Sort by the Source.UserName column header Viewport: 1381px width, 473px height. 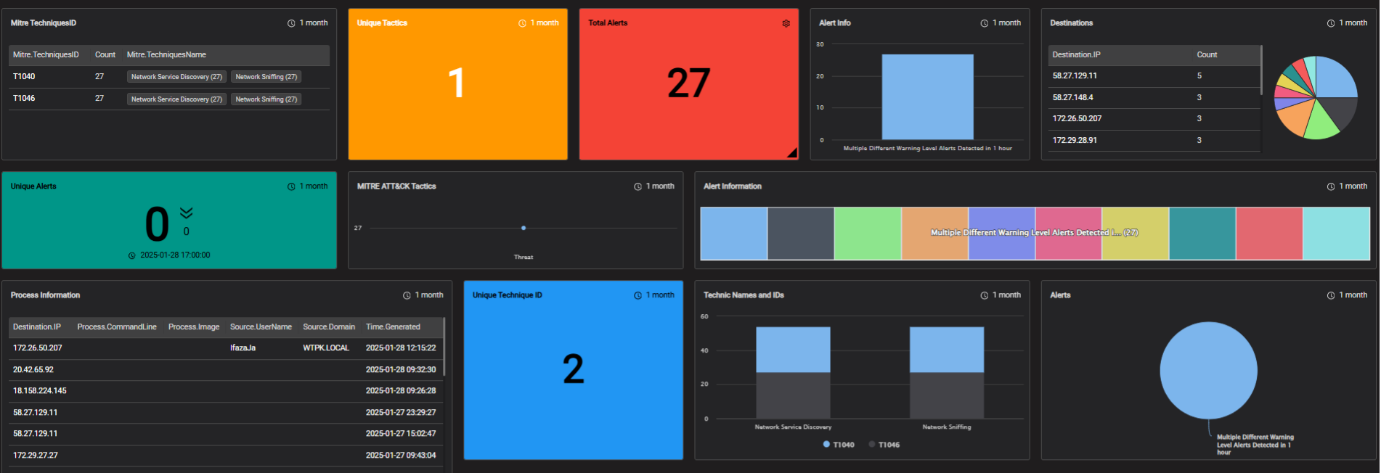[261, 326]
